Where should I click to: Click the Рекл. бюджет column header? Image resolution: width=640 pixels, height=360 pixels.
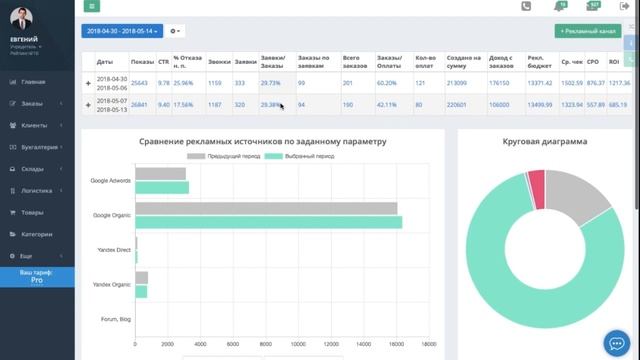coord(540,62)
